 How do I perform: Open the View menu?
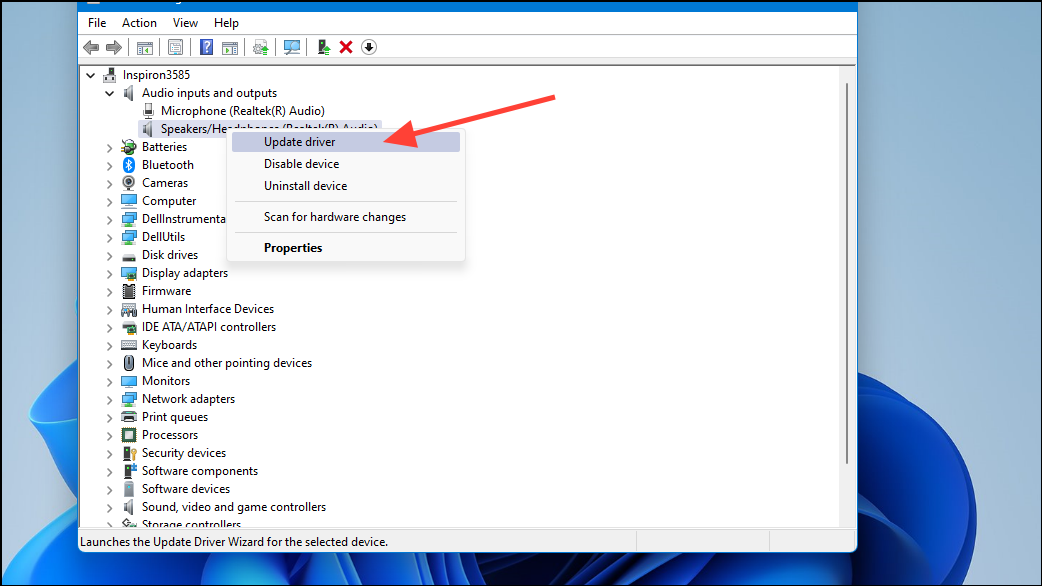point(185,23)
